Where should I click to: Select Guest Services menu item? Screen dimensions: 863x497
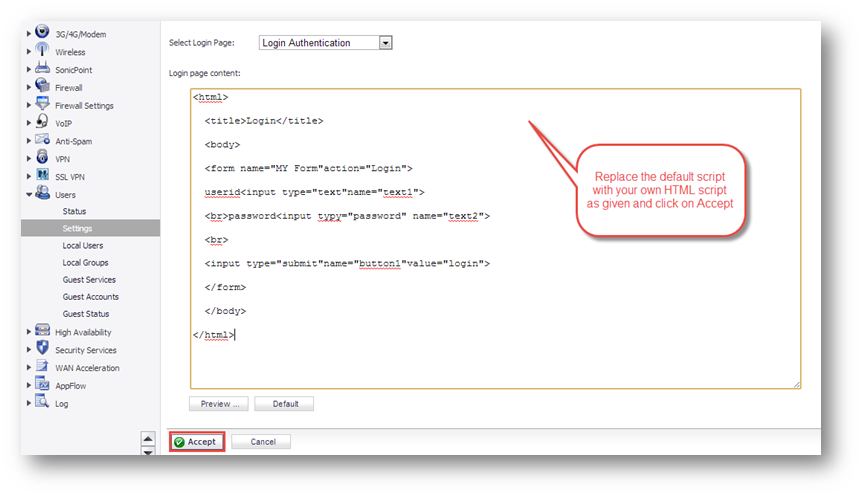pyautogui.click(x=89, y=280)
